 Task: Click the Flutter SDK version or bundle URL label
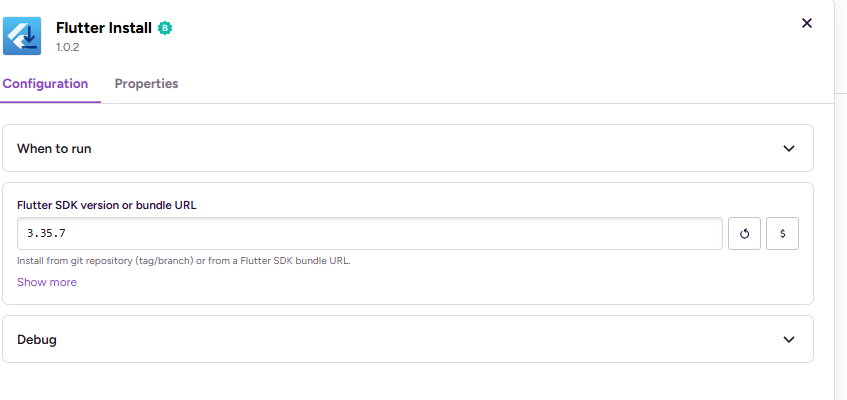(x=107, y=205)
